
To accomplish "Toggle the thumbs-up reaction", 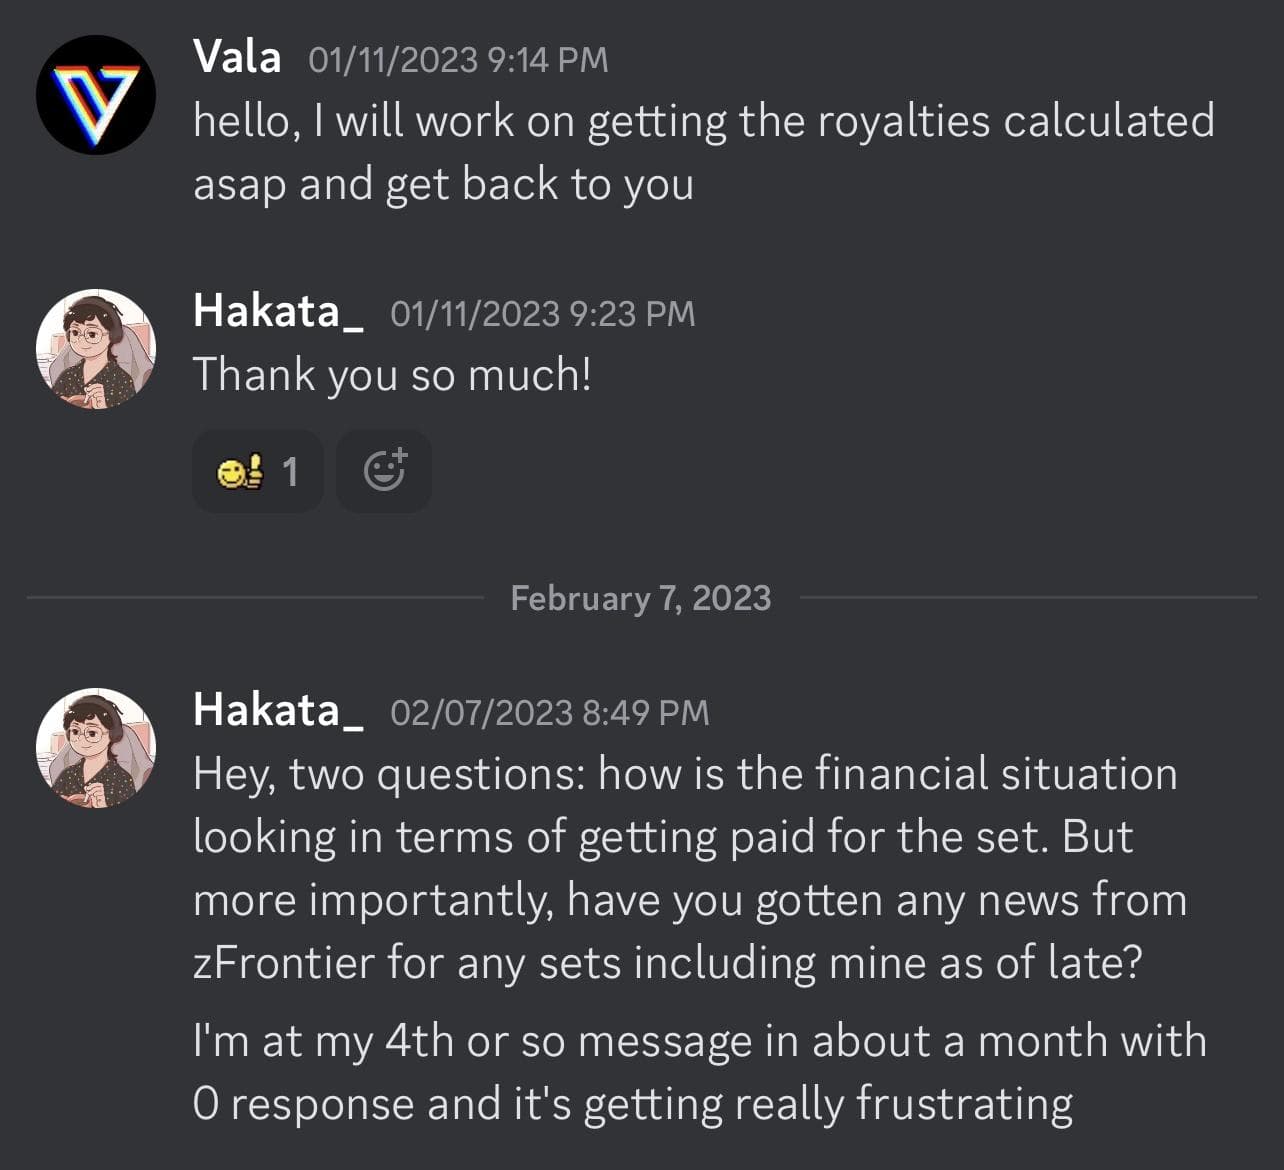I will (x=241, y=471).
